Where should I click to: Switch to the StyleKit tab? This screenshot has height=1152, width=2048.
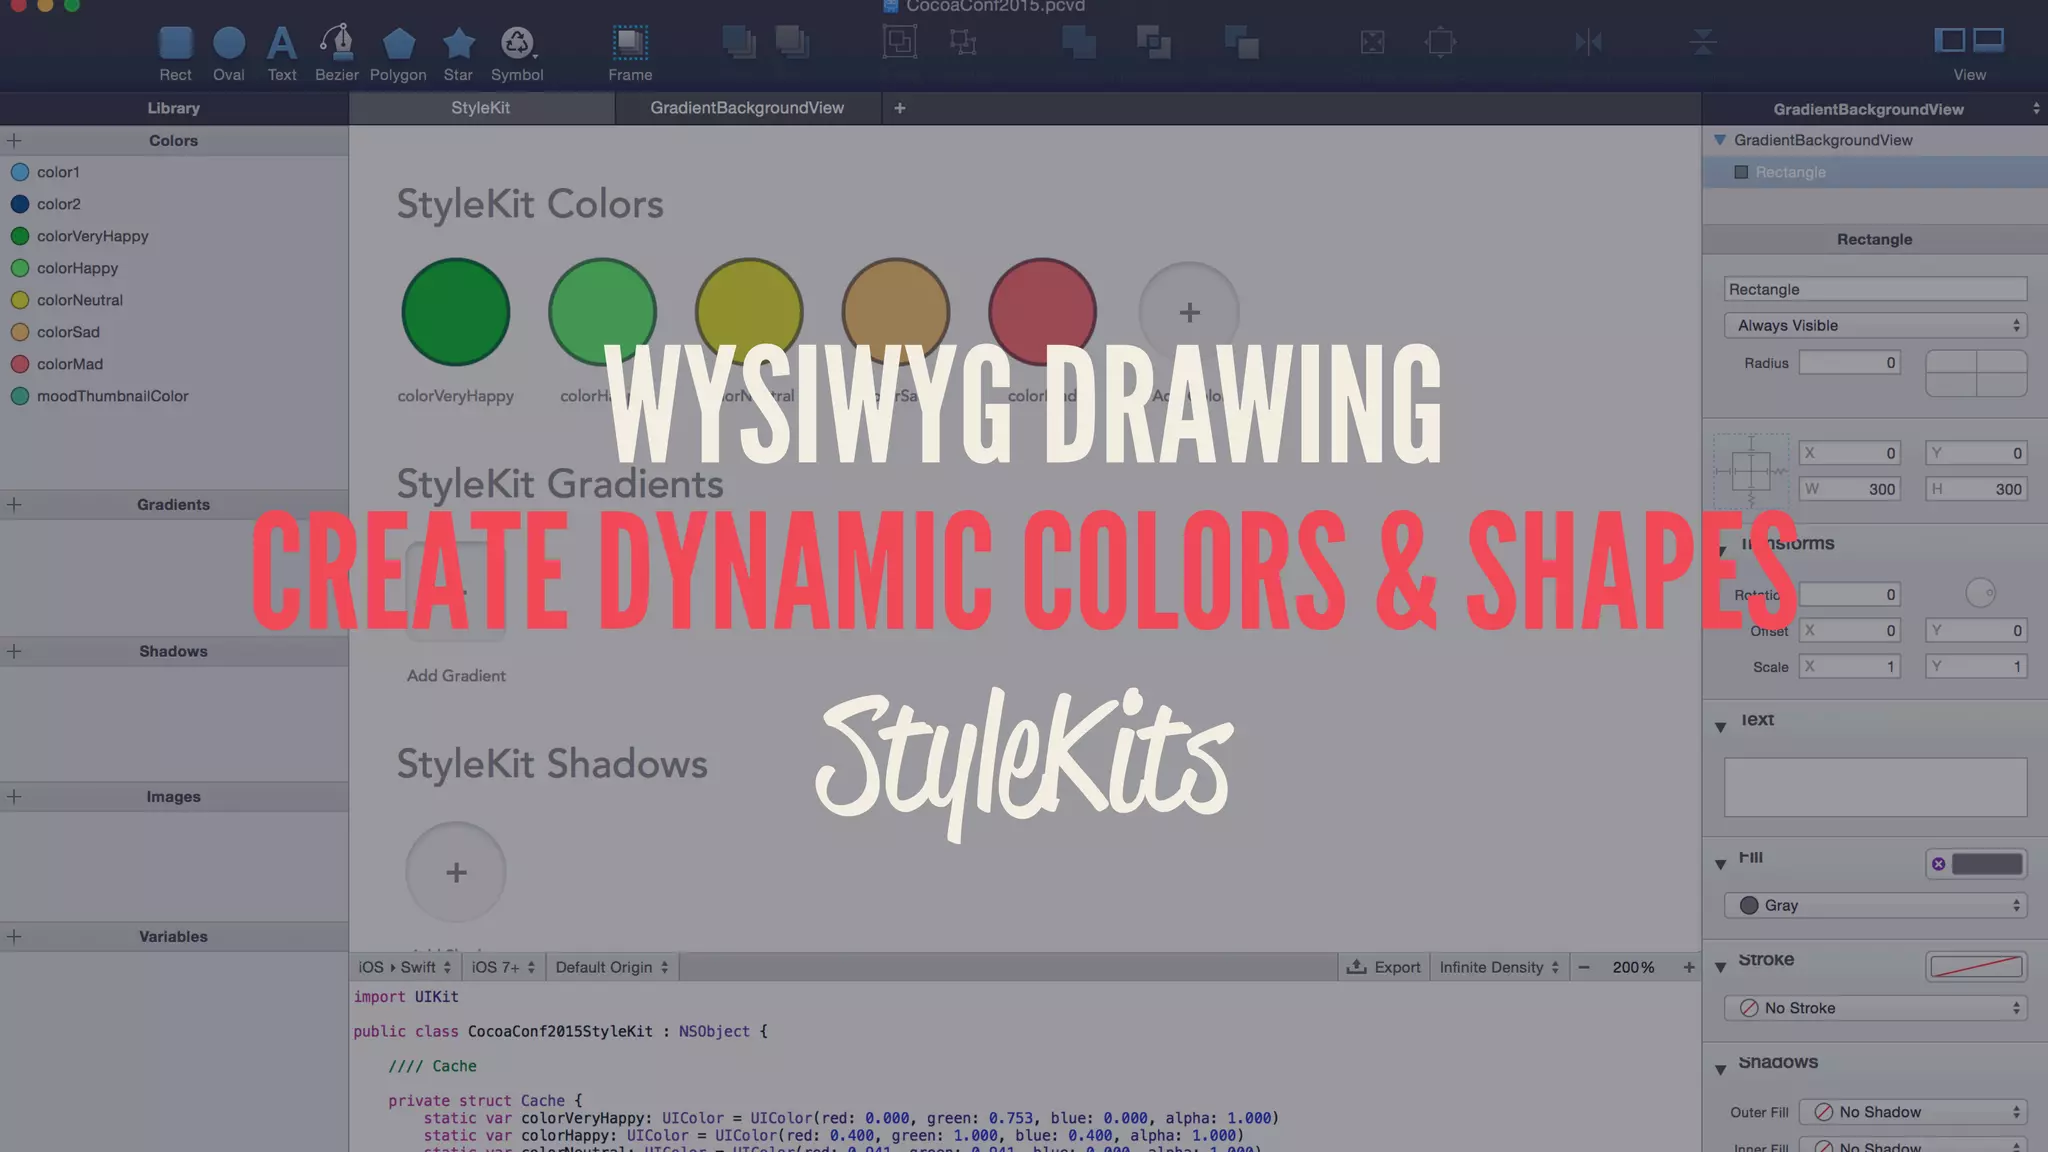(x=481, y=108)
